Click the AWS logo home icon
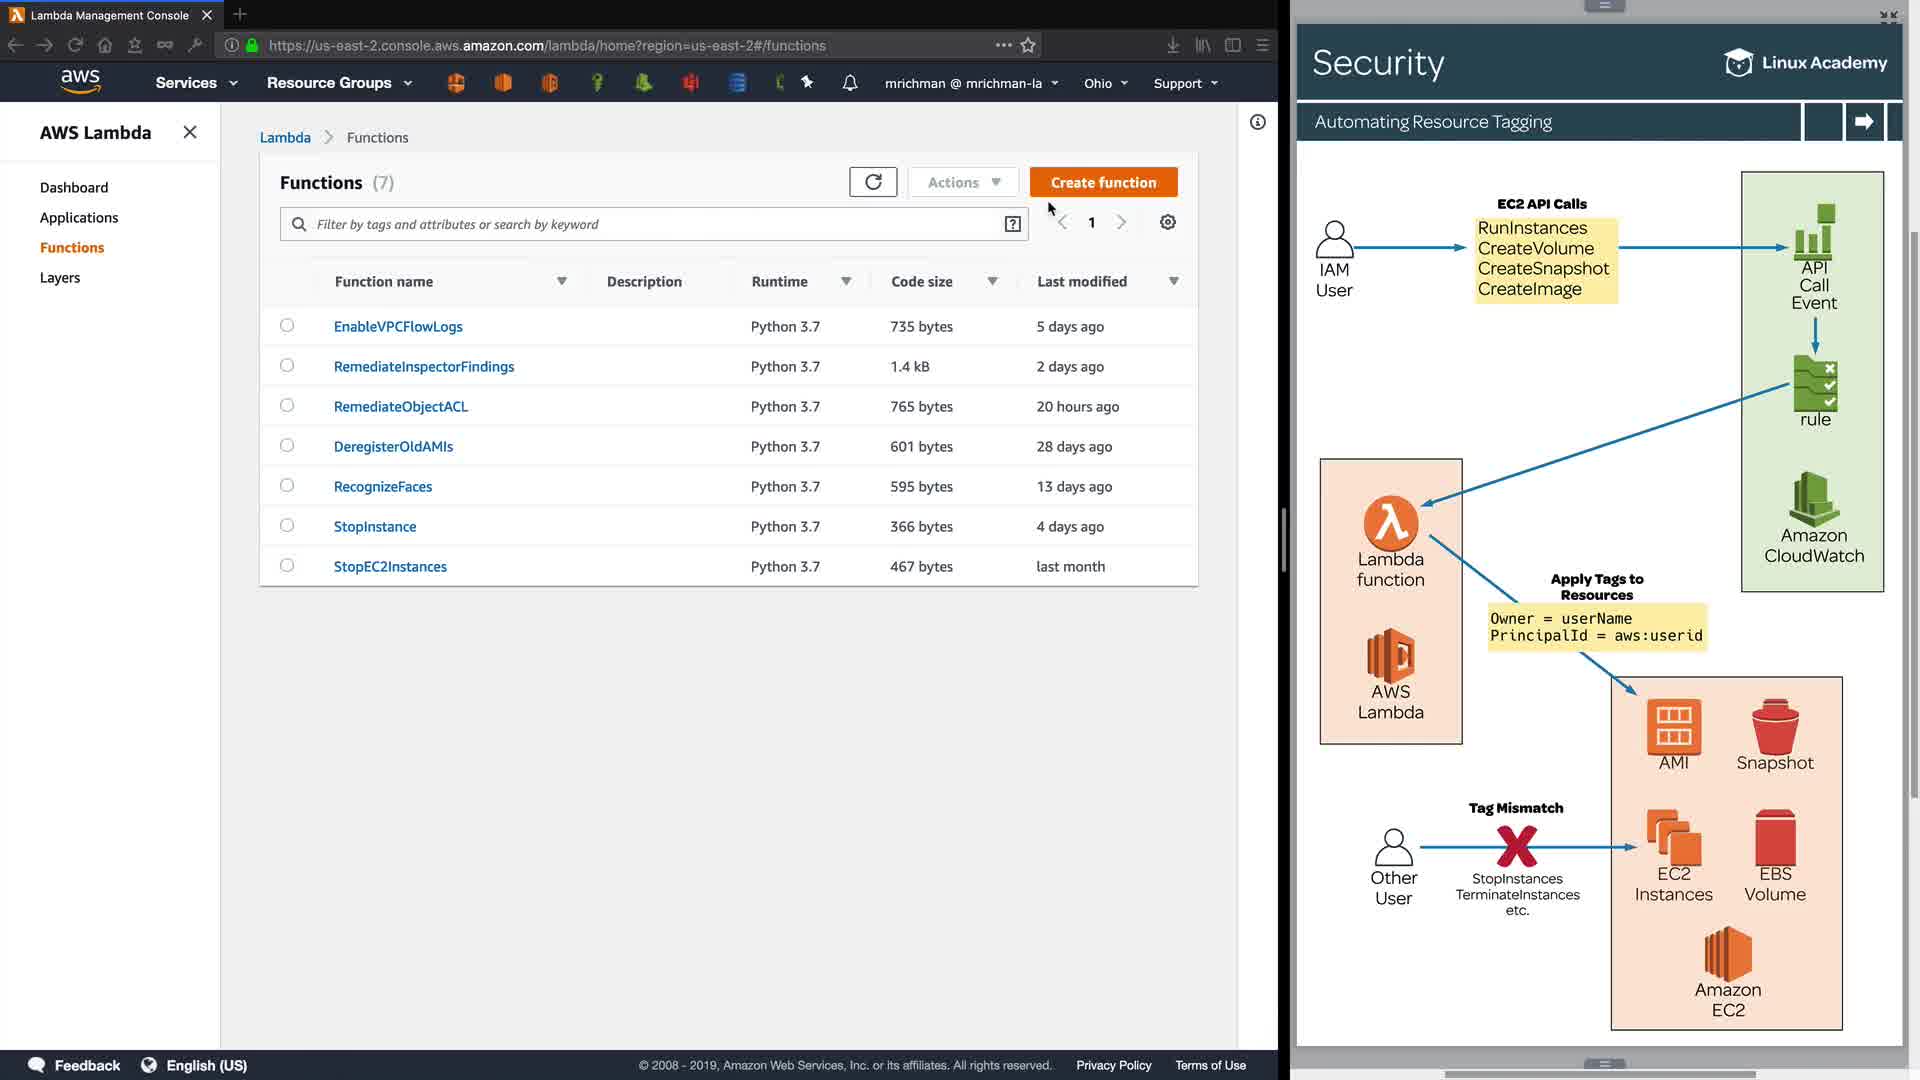The width and height of the screenshot is (1920, 1080). (x=80, y=82)
